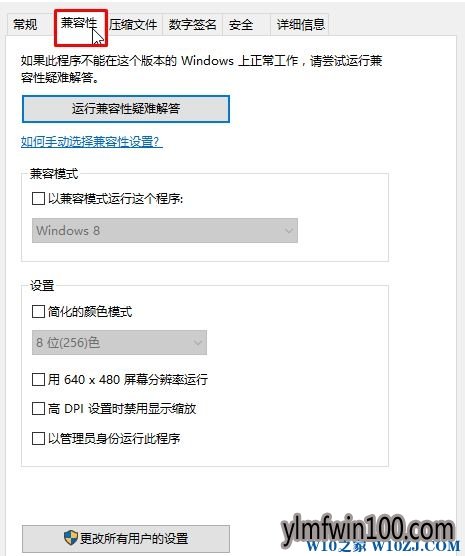465x556 pixels.
Task: Tick the 简化的颜色模式 checkbox
Action: [x=38, y=312]
